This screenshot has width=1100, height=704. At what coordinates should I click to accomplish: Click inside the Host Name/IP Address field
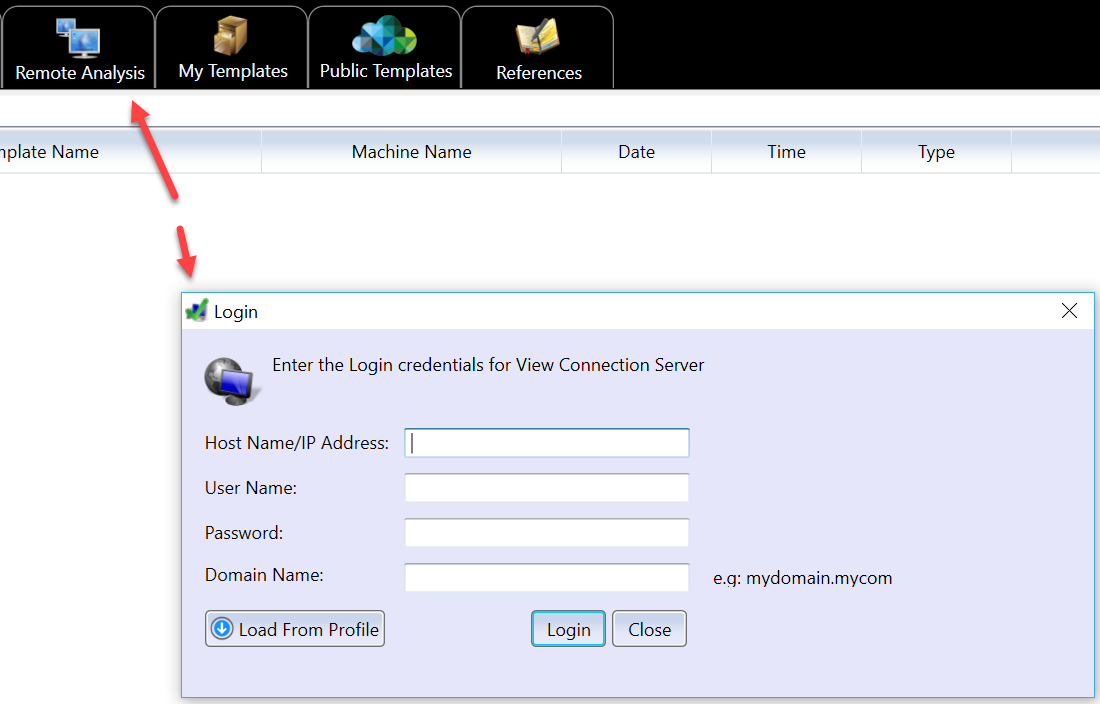tap(546, 442)
